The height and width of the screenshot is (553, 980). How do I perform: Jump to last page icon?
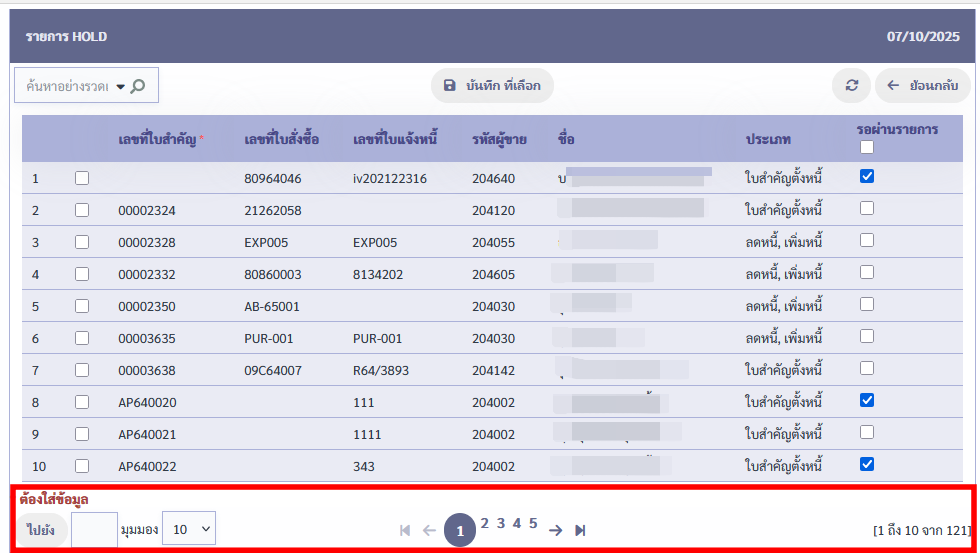(x=580, y=530)
